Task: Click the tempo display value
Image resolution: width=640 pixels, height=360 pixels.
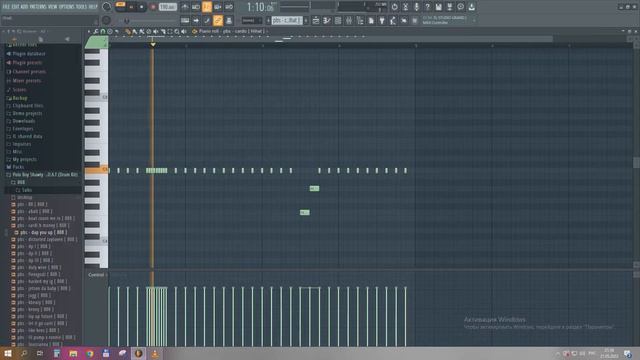Action: tap(167, 7)
